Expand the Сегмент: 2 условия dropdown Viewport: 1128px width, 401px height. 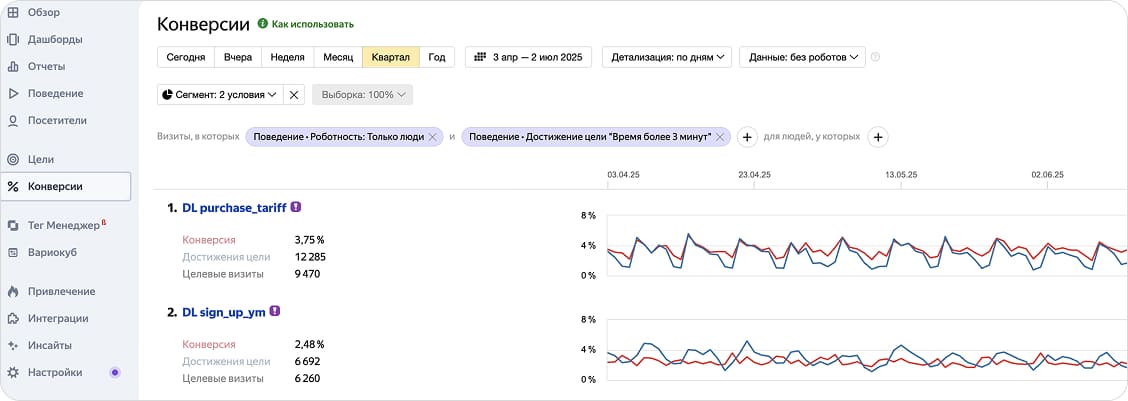219,94
